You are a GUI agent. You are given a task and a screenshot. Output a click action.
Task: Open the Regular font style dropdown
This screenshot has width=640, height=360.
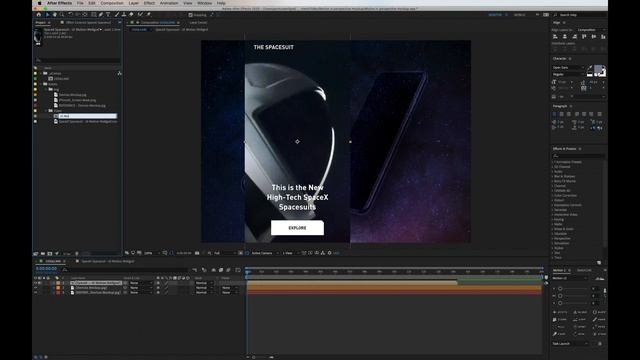[568, 74]
